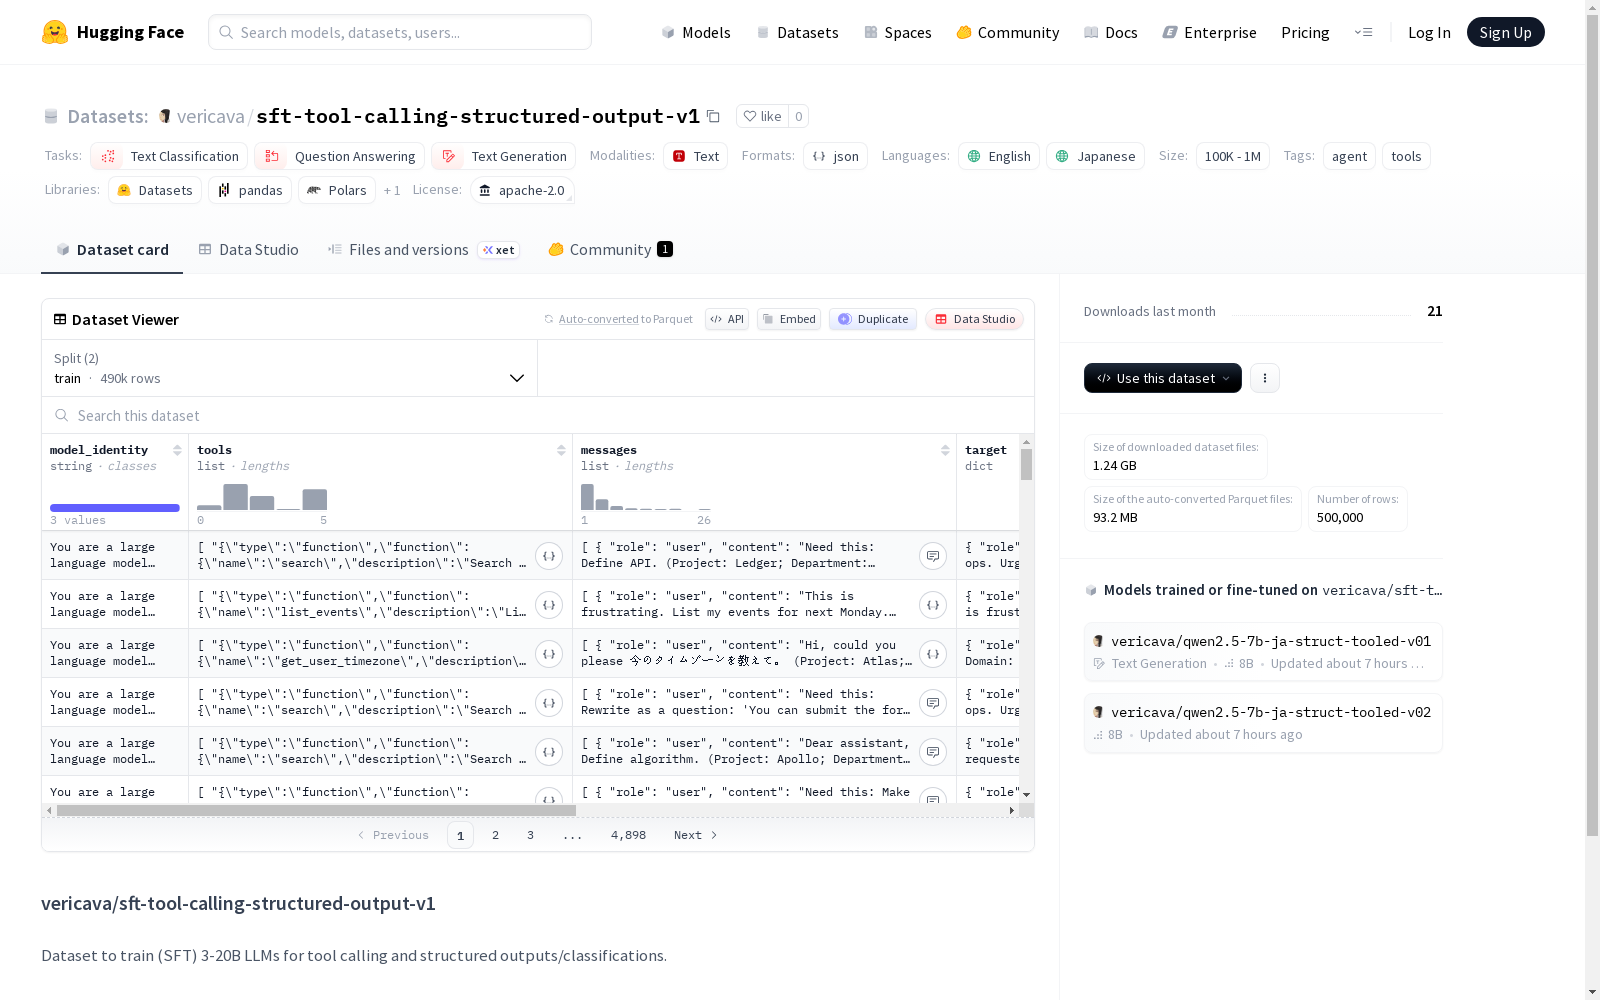
Task: Click the Sign Up button
Action: coord(1506,32)
